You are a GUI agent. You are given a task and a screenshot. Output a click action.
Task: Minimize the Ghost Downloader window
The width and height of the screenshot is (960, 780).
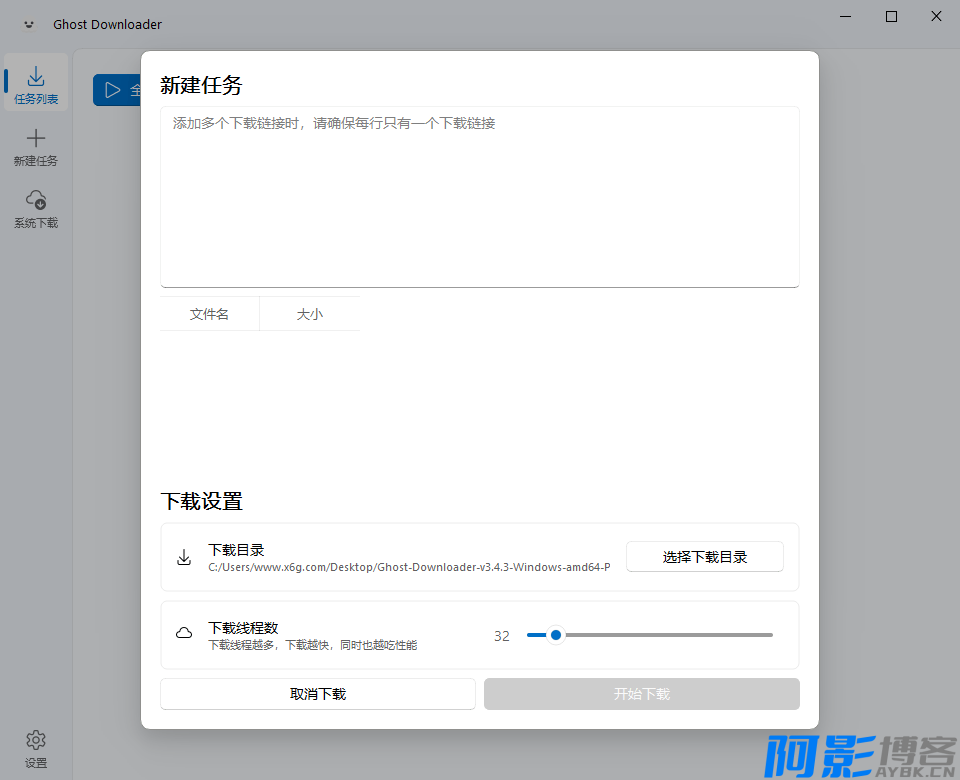tap(846, 17)
